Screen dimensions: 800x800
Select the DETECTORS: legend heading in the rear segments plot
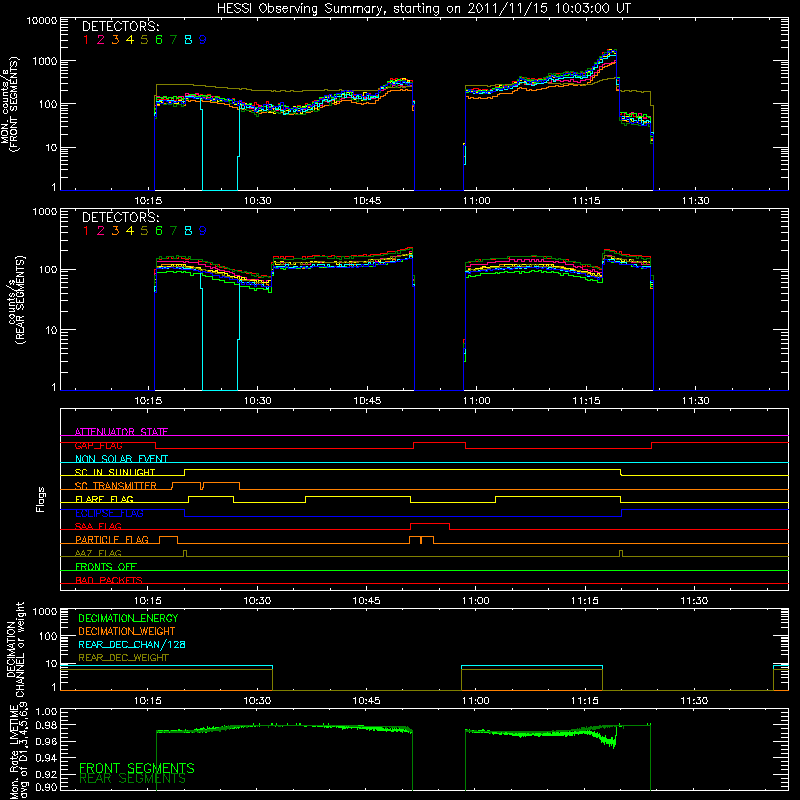(121, 217)
